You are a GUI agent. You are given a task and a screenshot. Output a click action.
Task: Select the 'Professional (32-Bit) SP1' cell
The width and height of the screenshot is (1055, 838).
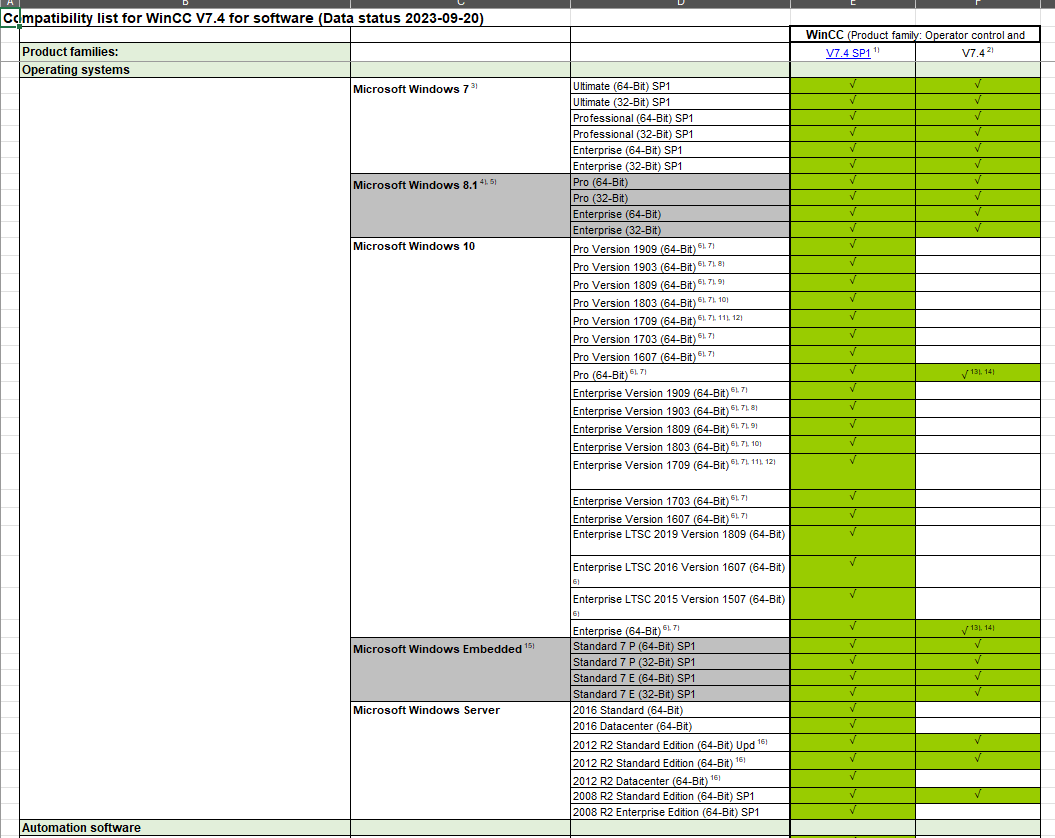coord(680,134)
